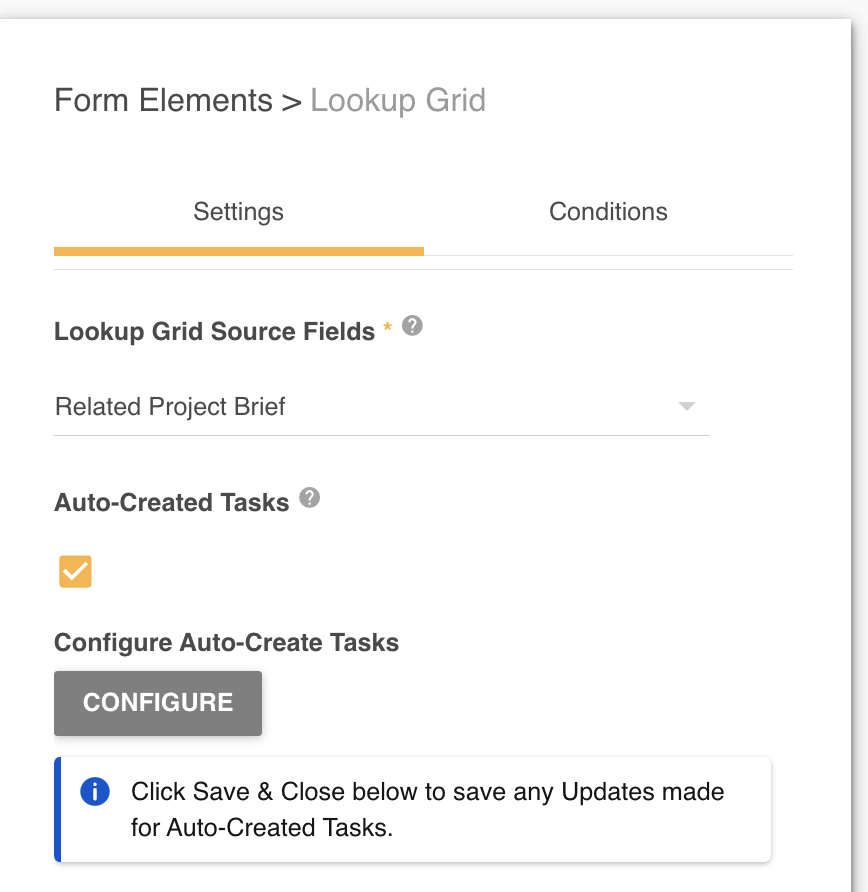Go back to Form Elements breadcrumb

coord(163,101)
